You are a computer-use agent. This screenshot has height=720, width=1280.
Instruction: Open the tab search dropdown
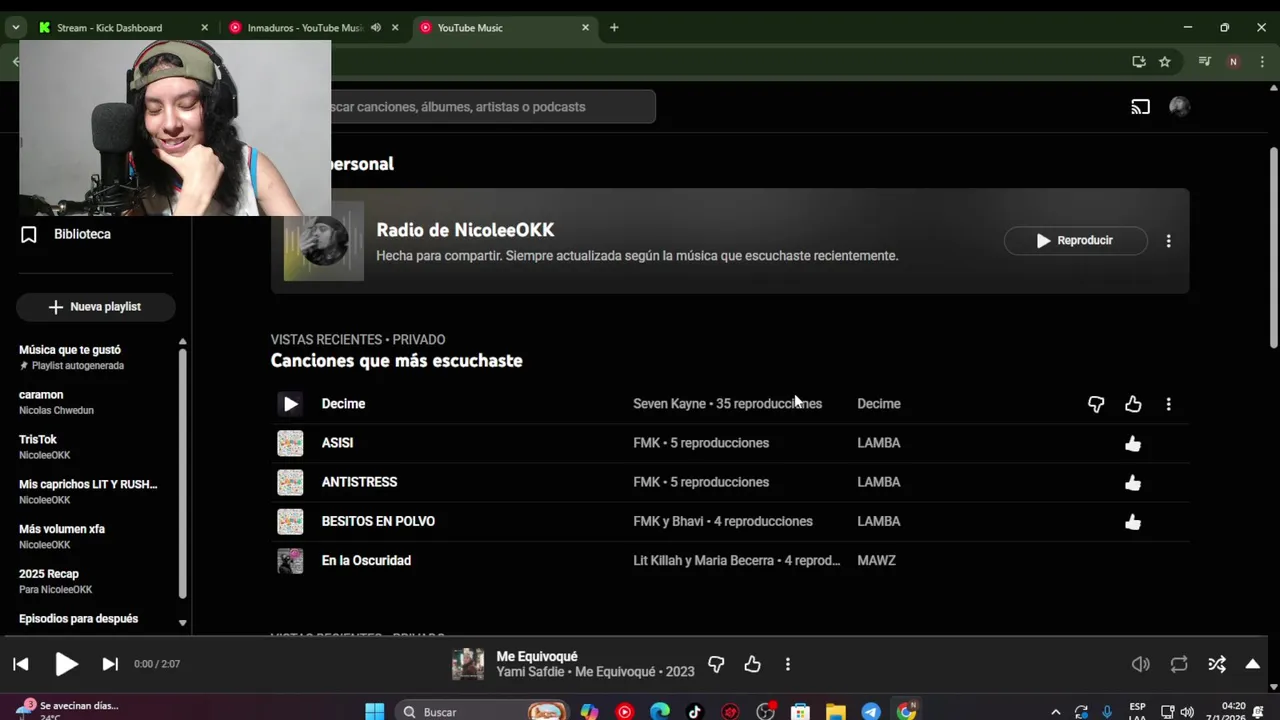pos(16,28)
